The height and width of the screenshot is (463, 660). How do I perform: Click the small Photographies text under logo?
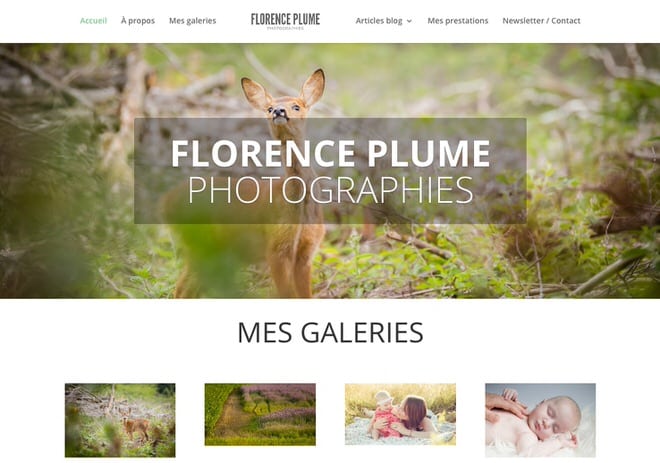(x=285, y=29)
